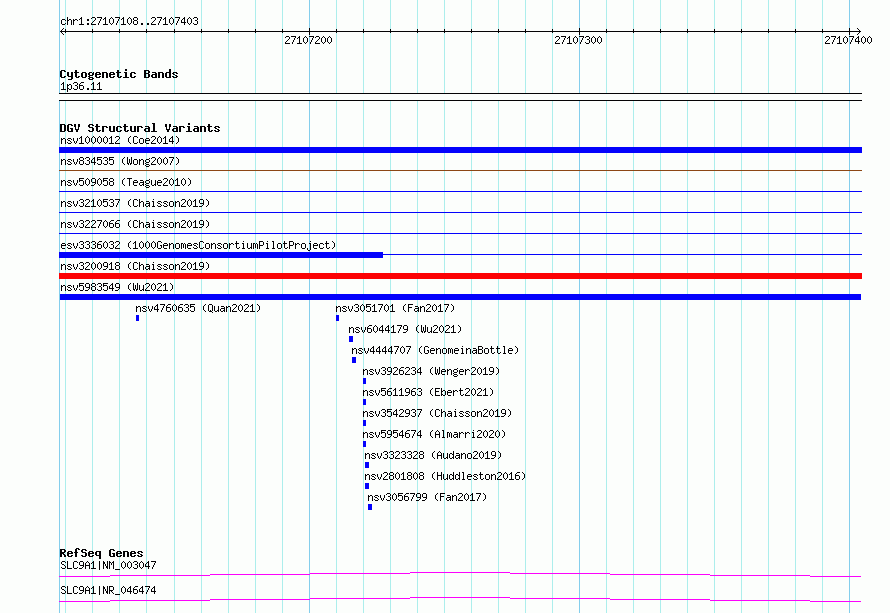Select variant nsv5611963 (Ebert2021) label
Image resolution: width=890 pixels, height=613 pixels.
(x=428, y=392)
